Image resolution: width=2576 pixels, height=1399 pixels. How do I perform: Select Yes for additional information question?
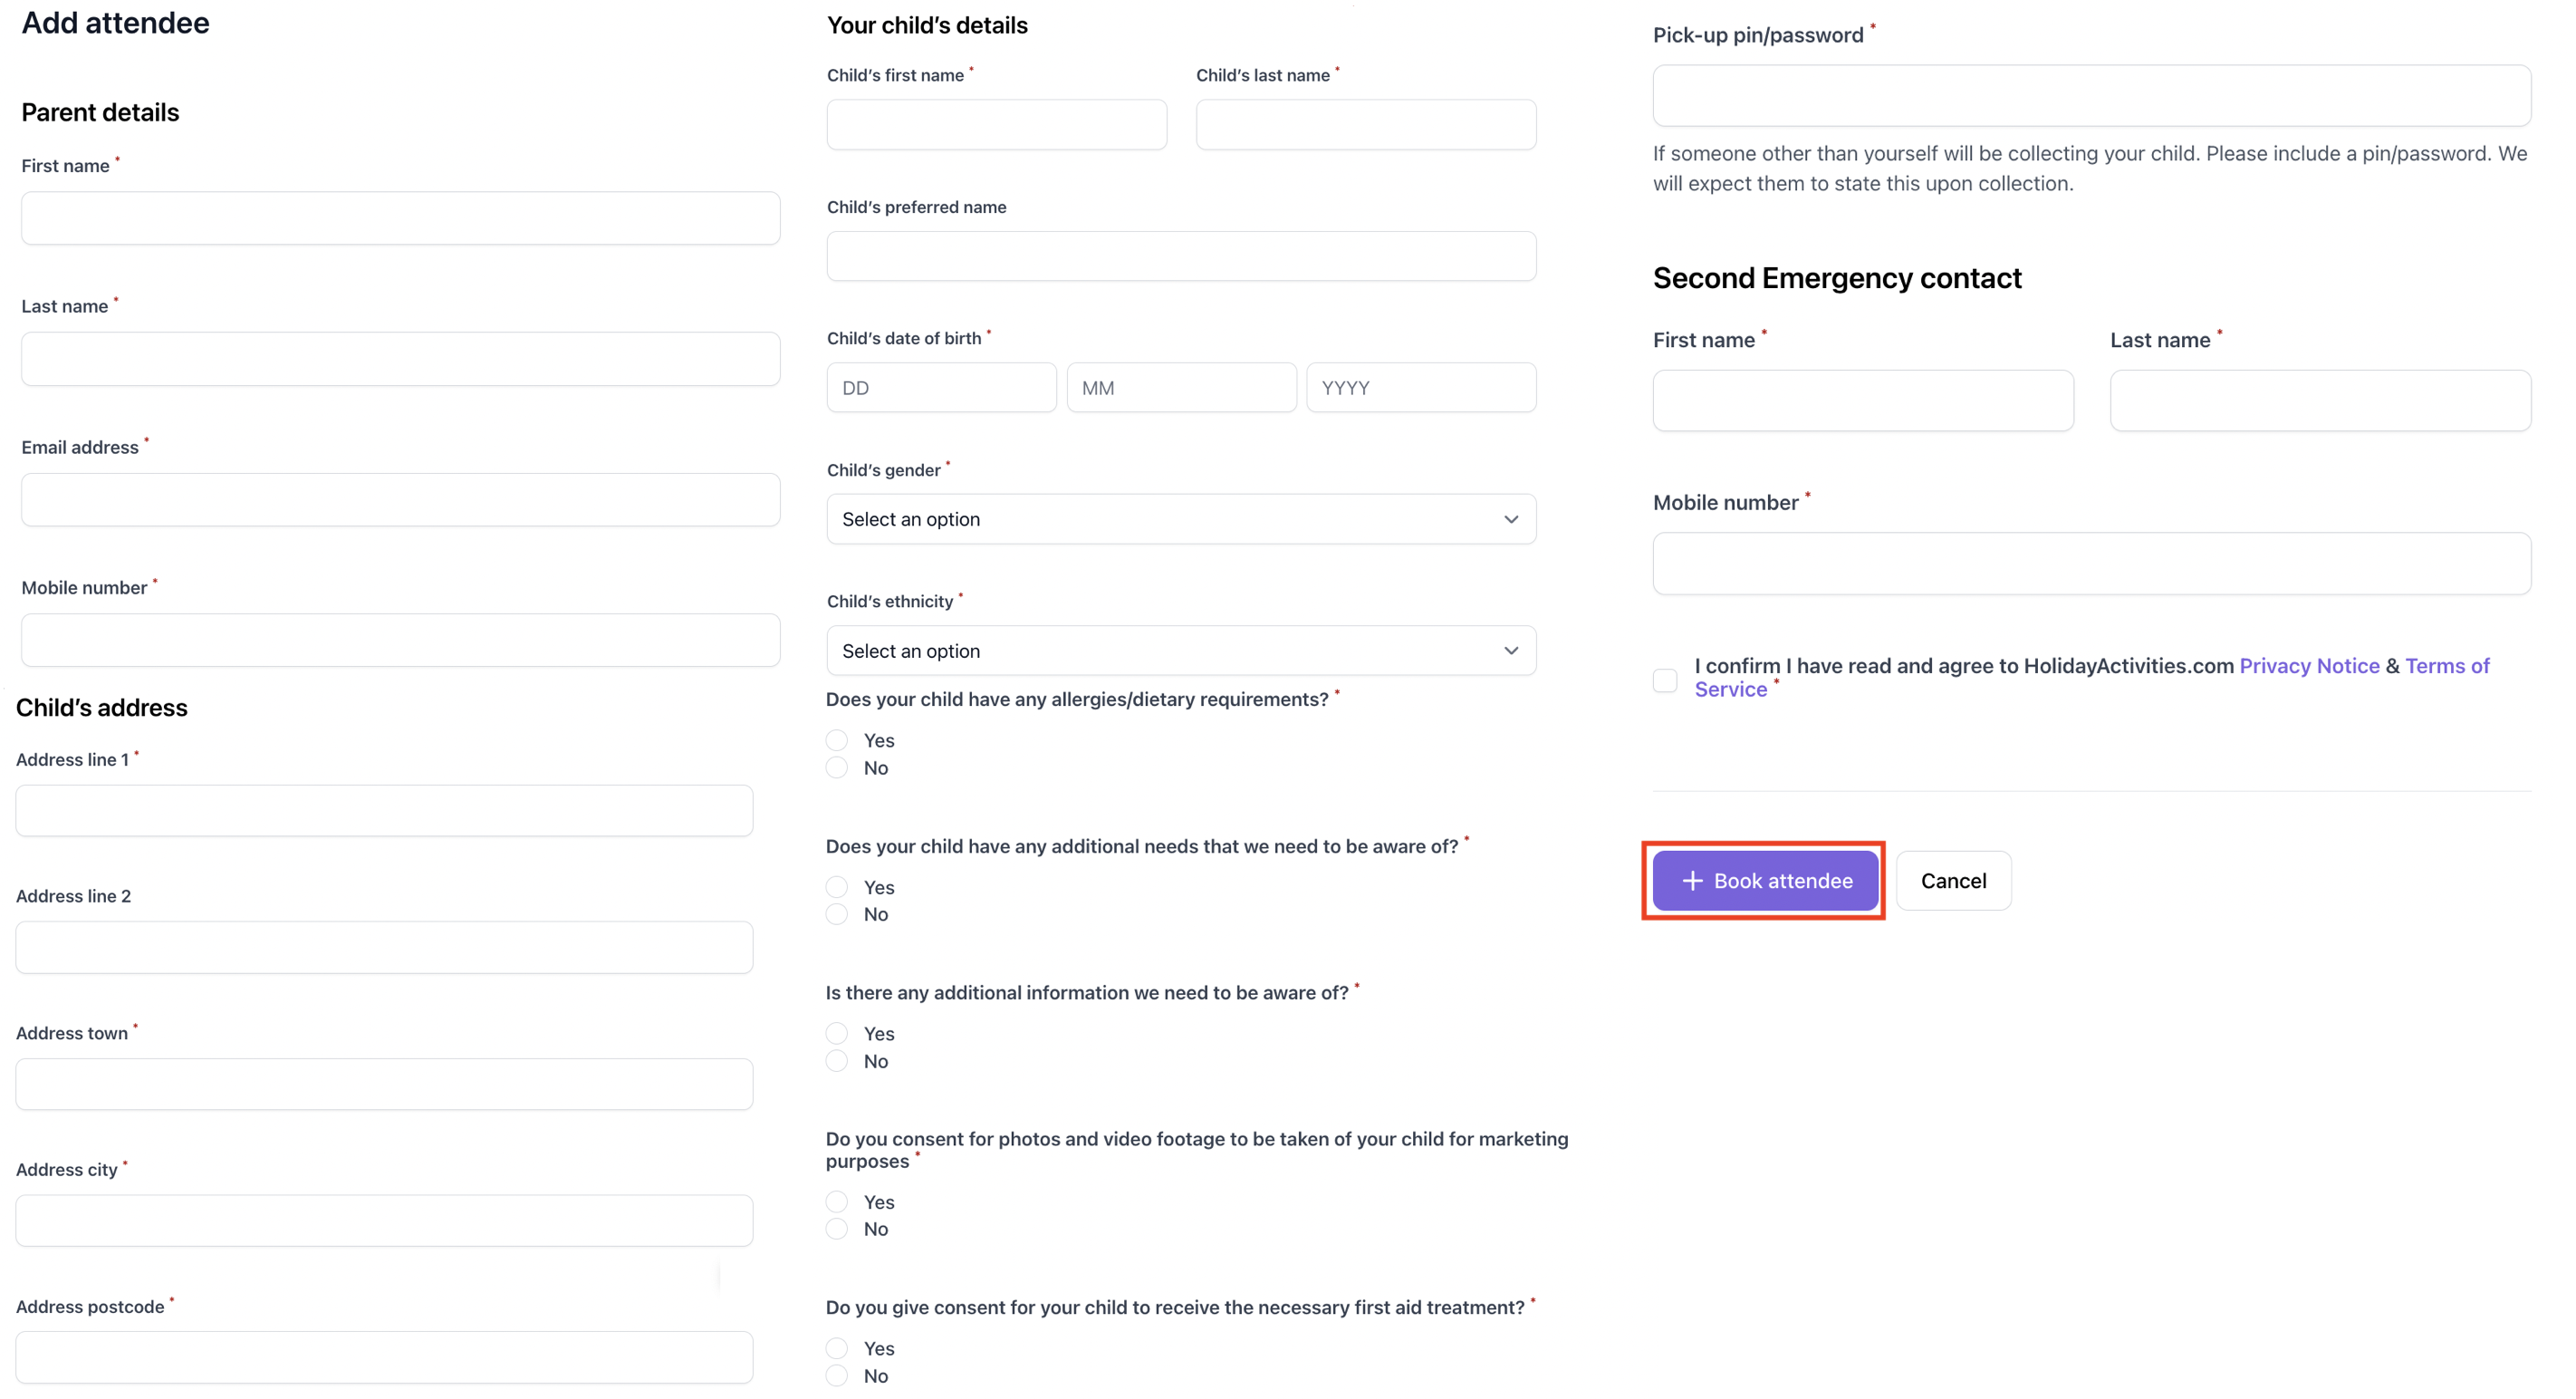pos(837,1034)
